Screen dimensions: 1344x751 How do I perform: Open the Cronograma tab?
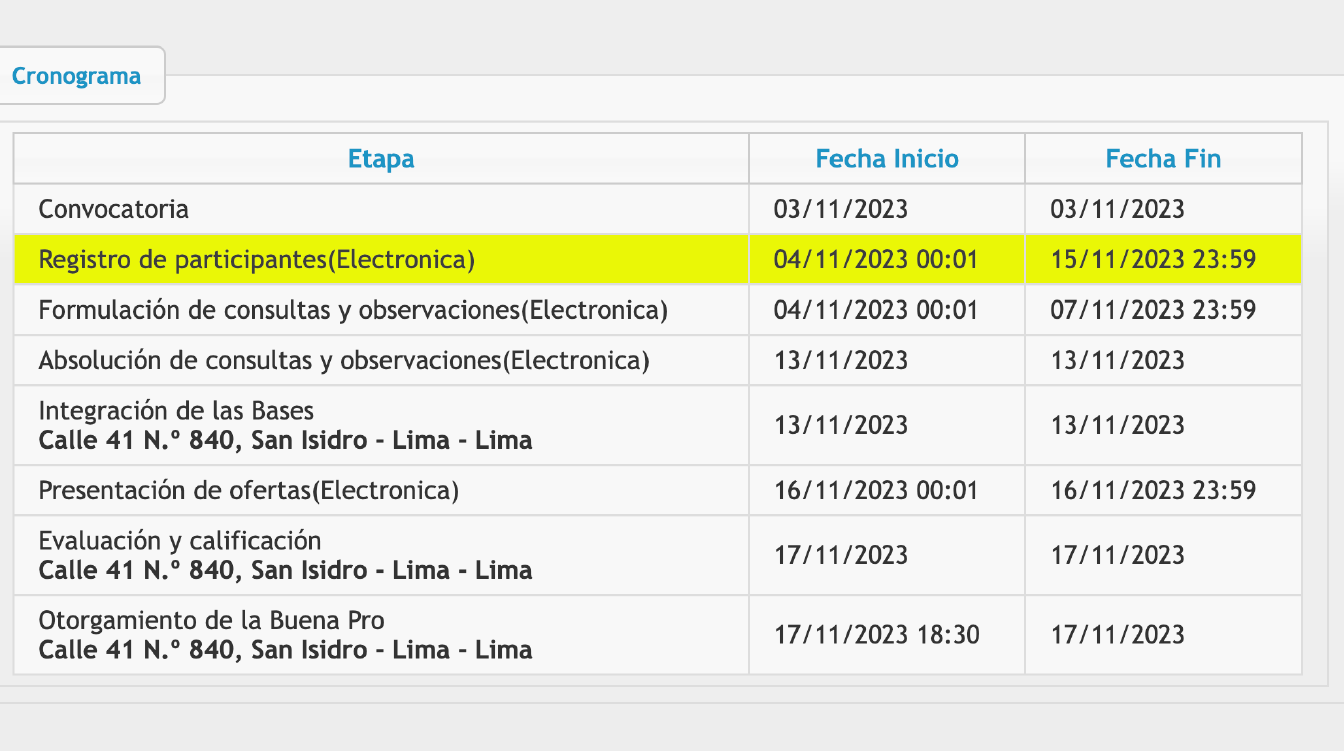coord(77,76)
